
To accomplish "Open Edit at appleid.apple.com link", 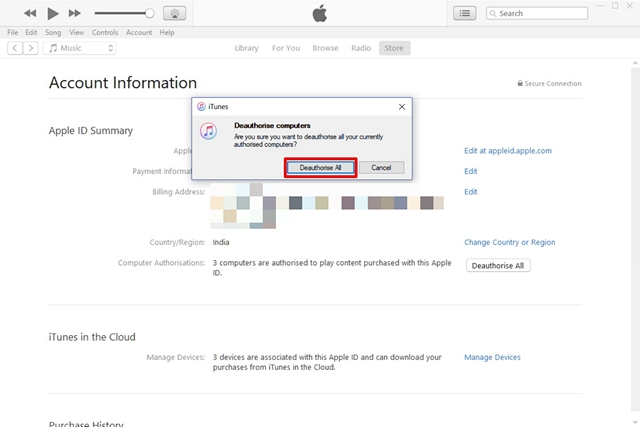I will point(508,151).
